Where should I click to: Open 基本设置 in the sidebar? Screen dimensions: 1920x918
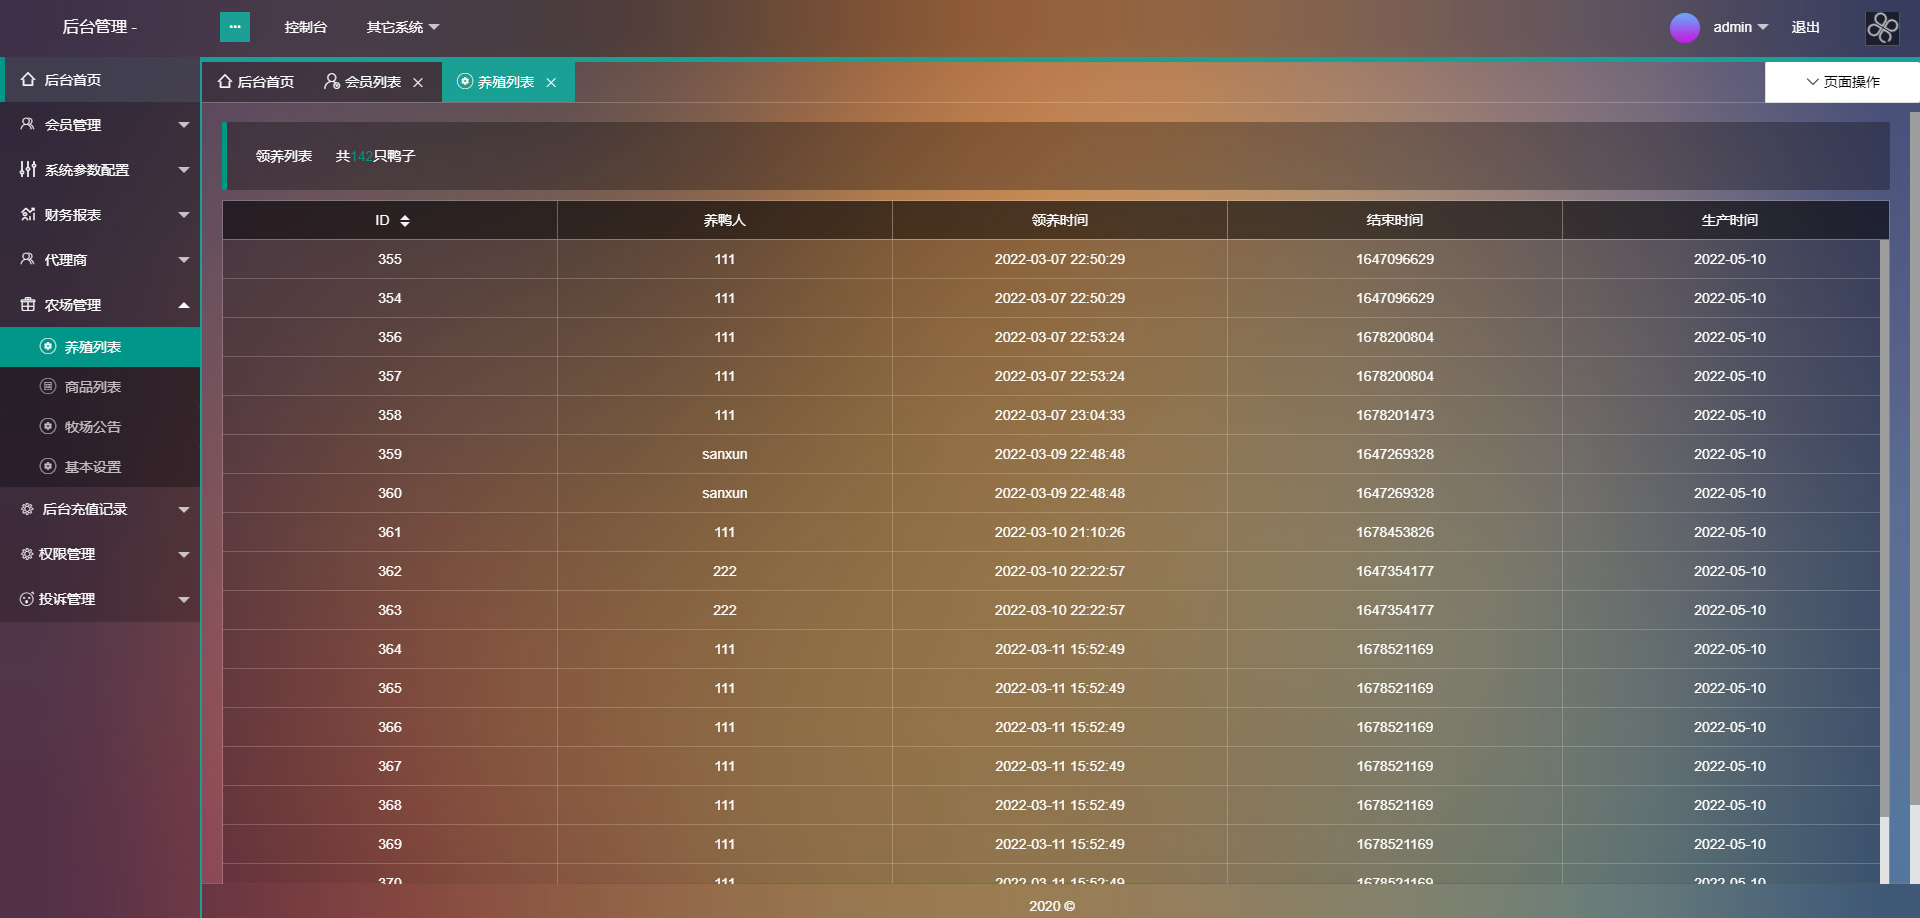(x=100, y=467)
